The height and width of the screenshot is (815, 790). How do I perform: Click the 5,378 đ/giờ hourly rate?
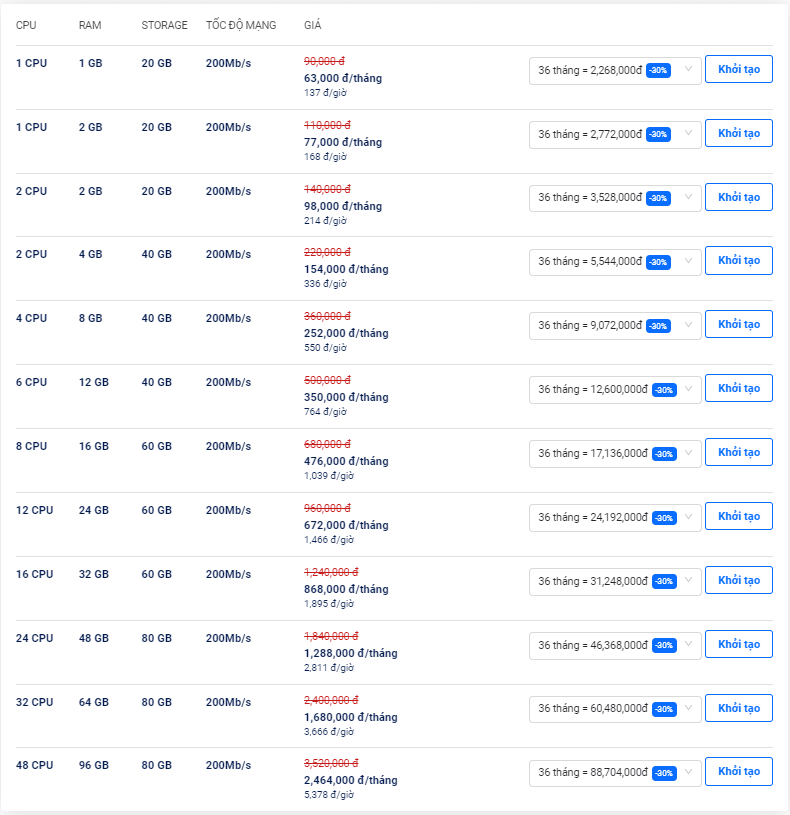tap(329, 795)
